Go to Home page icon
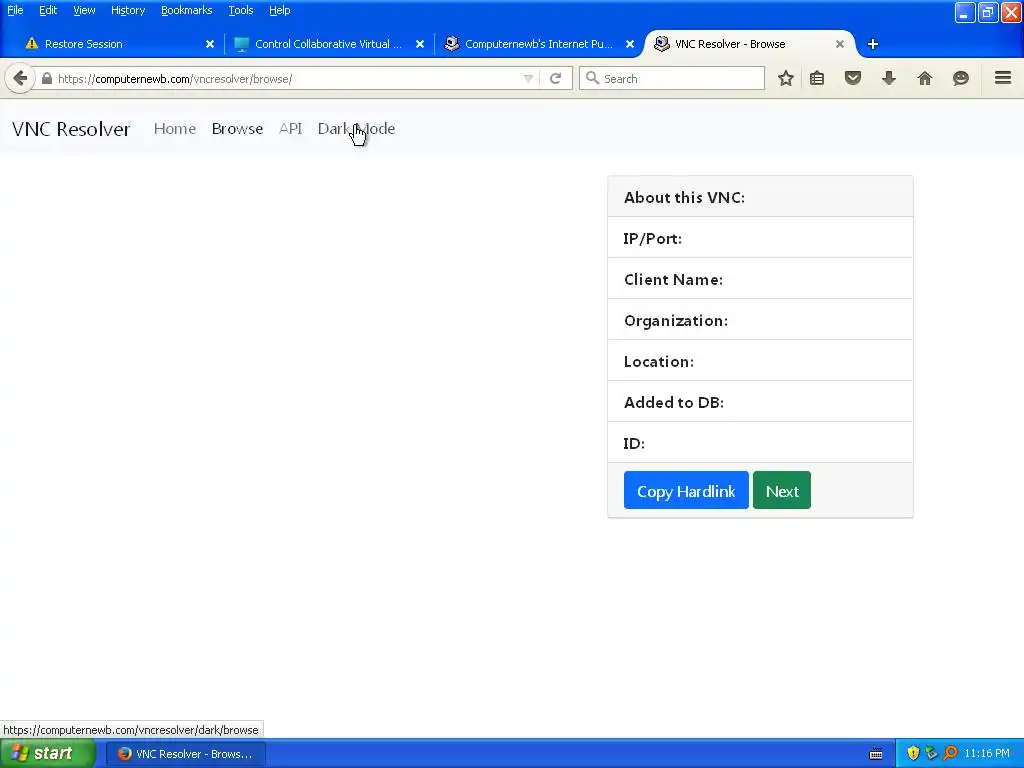 [925, 78]
